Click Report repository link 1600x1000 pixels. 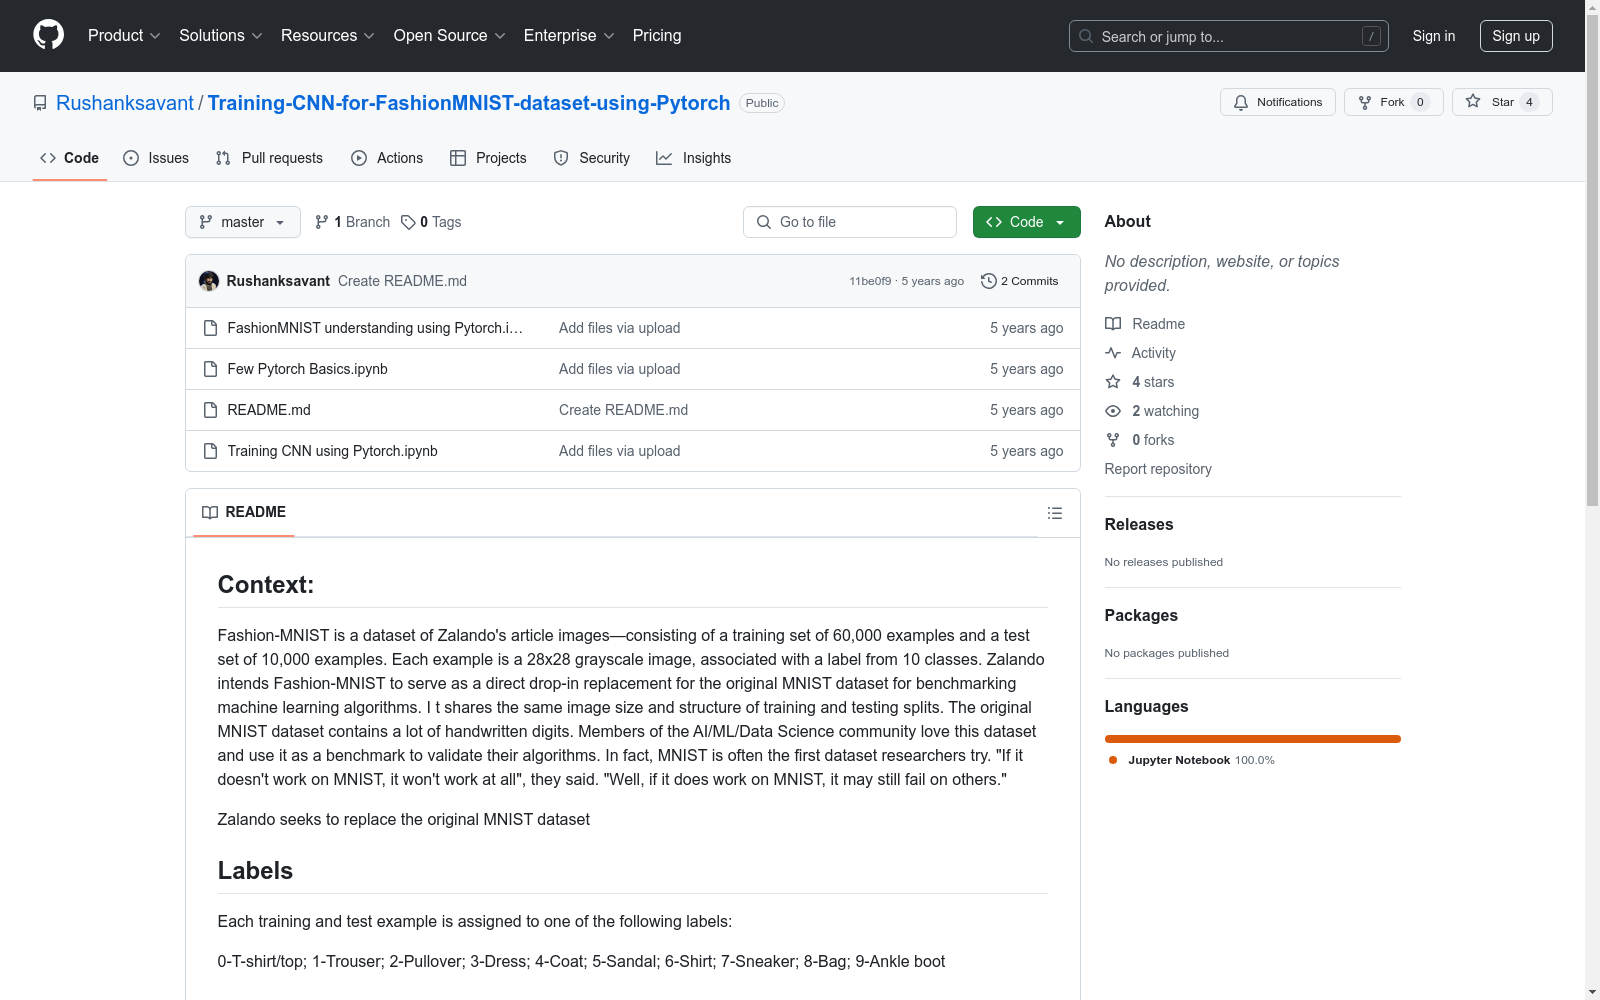coord(1158,469)
